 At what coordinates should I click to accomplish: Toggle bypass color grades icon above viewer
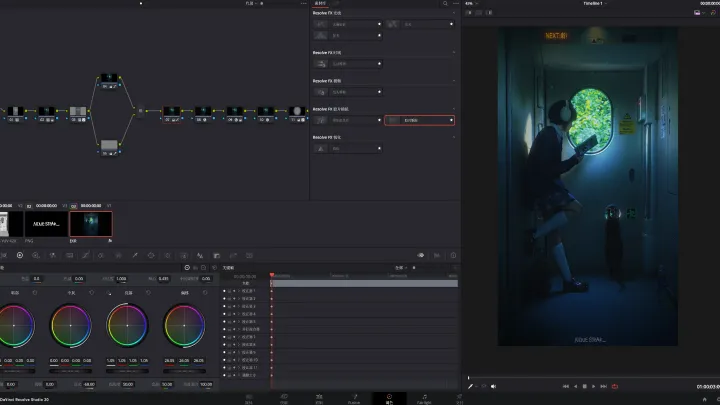[713, 13]
